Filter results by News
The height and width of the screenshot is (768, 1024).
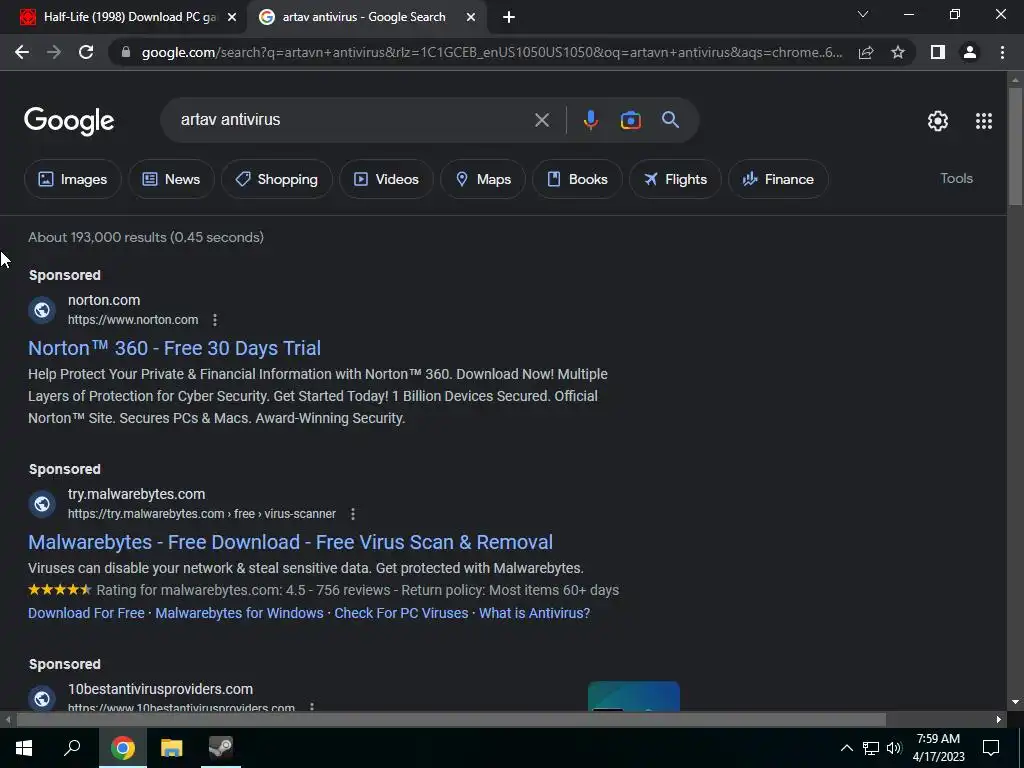(x=171, y=179)
